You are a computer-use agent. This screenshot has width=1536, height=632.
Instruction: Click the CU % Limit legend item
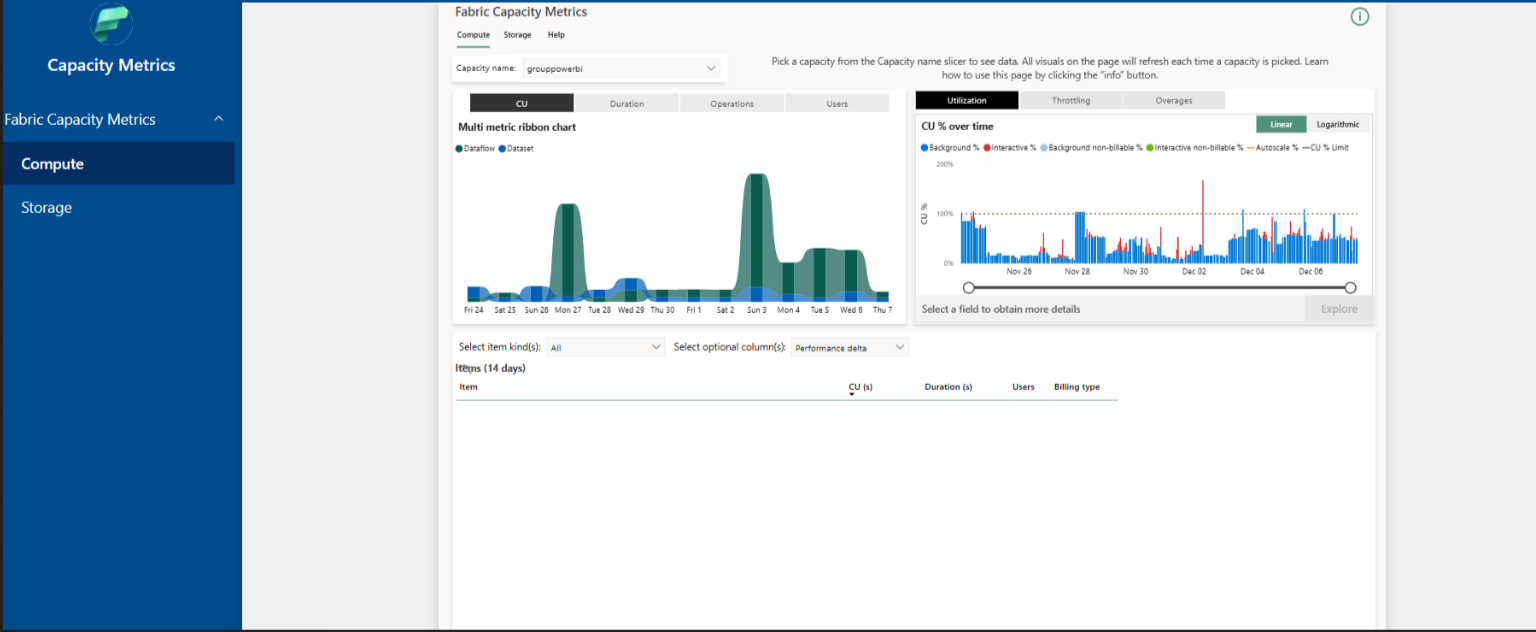pyautogui.click(x=1324, y=148)
